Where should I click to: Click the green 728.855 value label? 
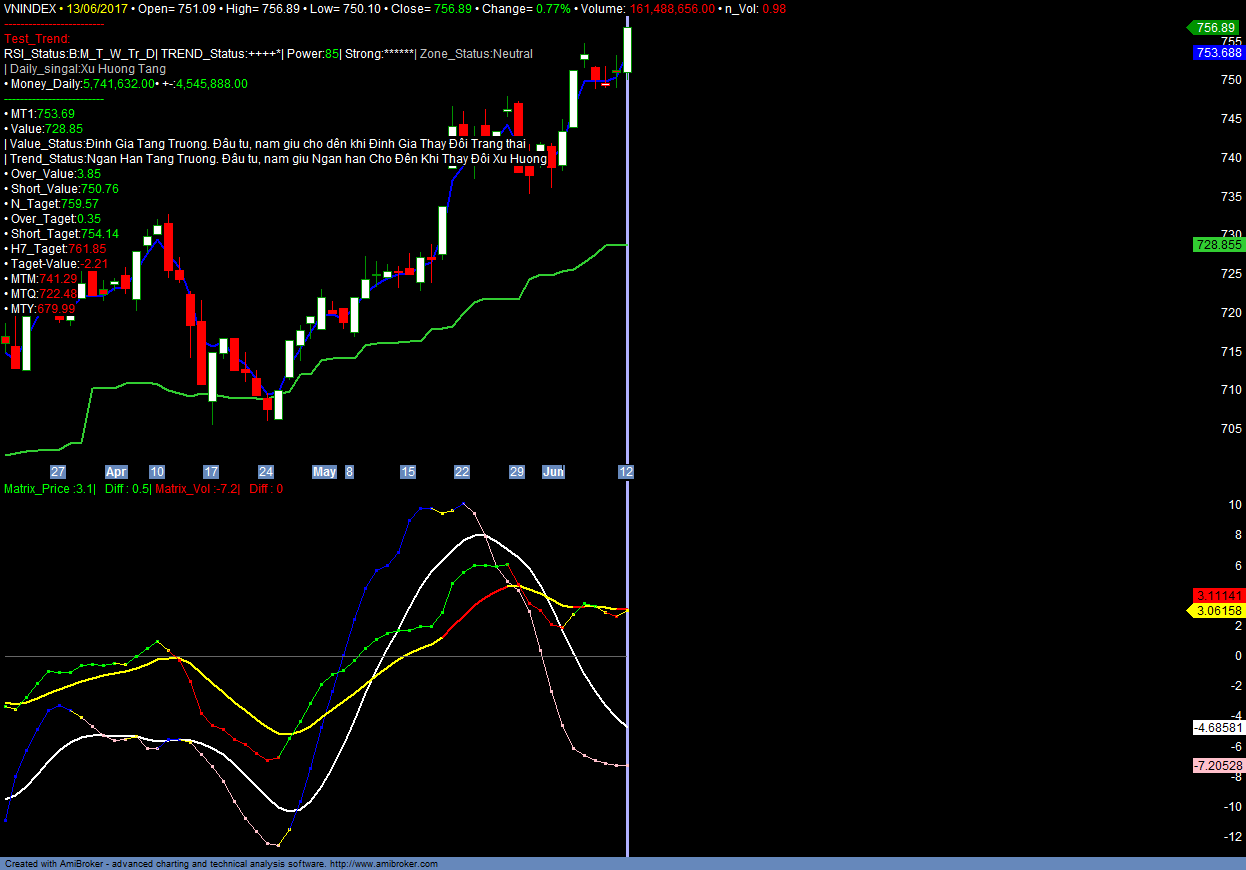tap(1218, 244)
